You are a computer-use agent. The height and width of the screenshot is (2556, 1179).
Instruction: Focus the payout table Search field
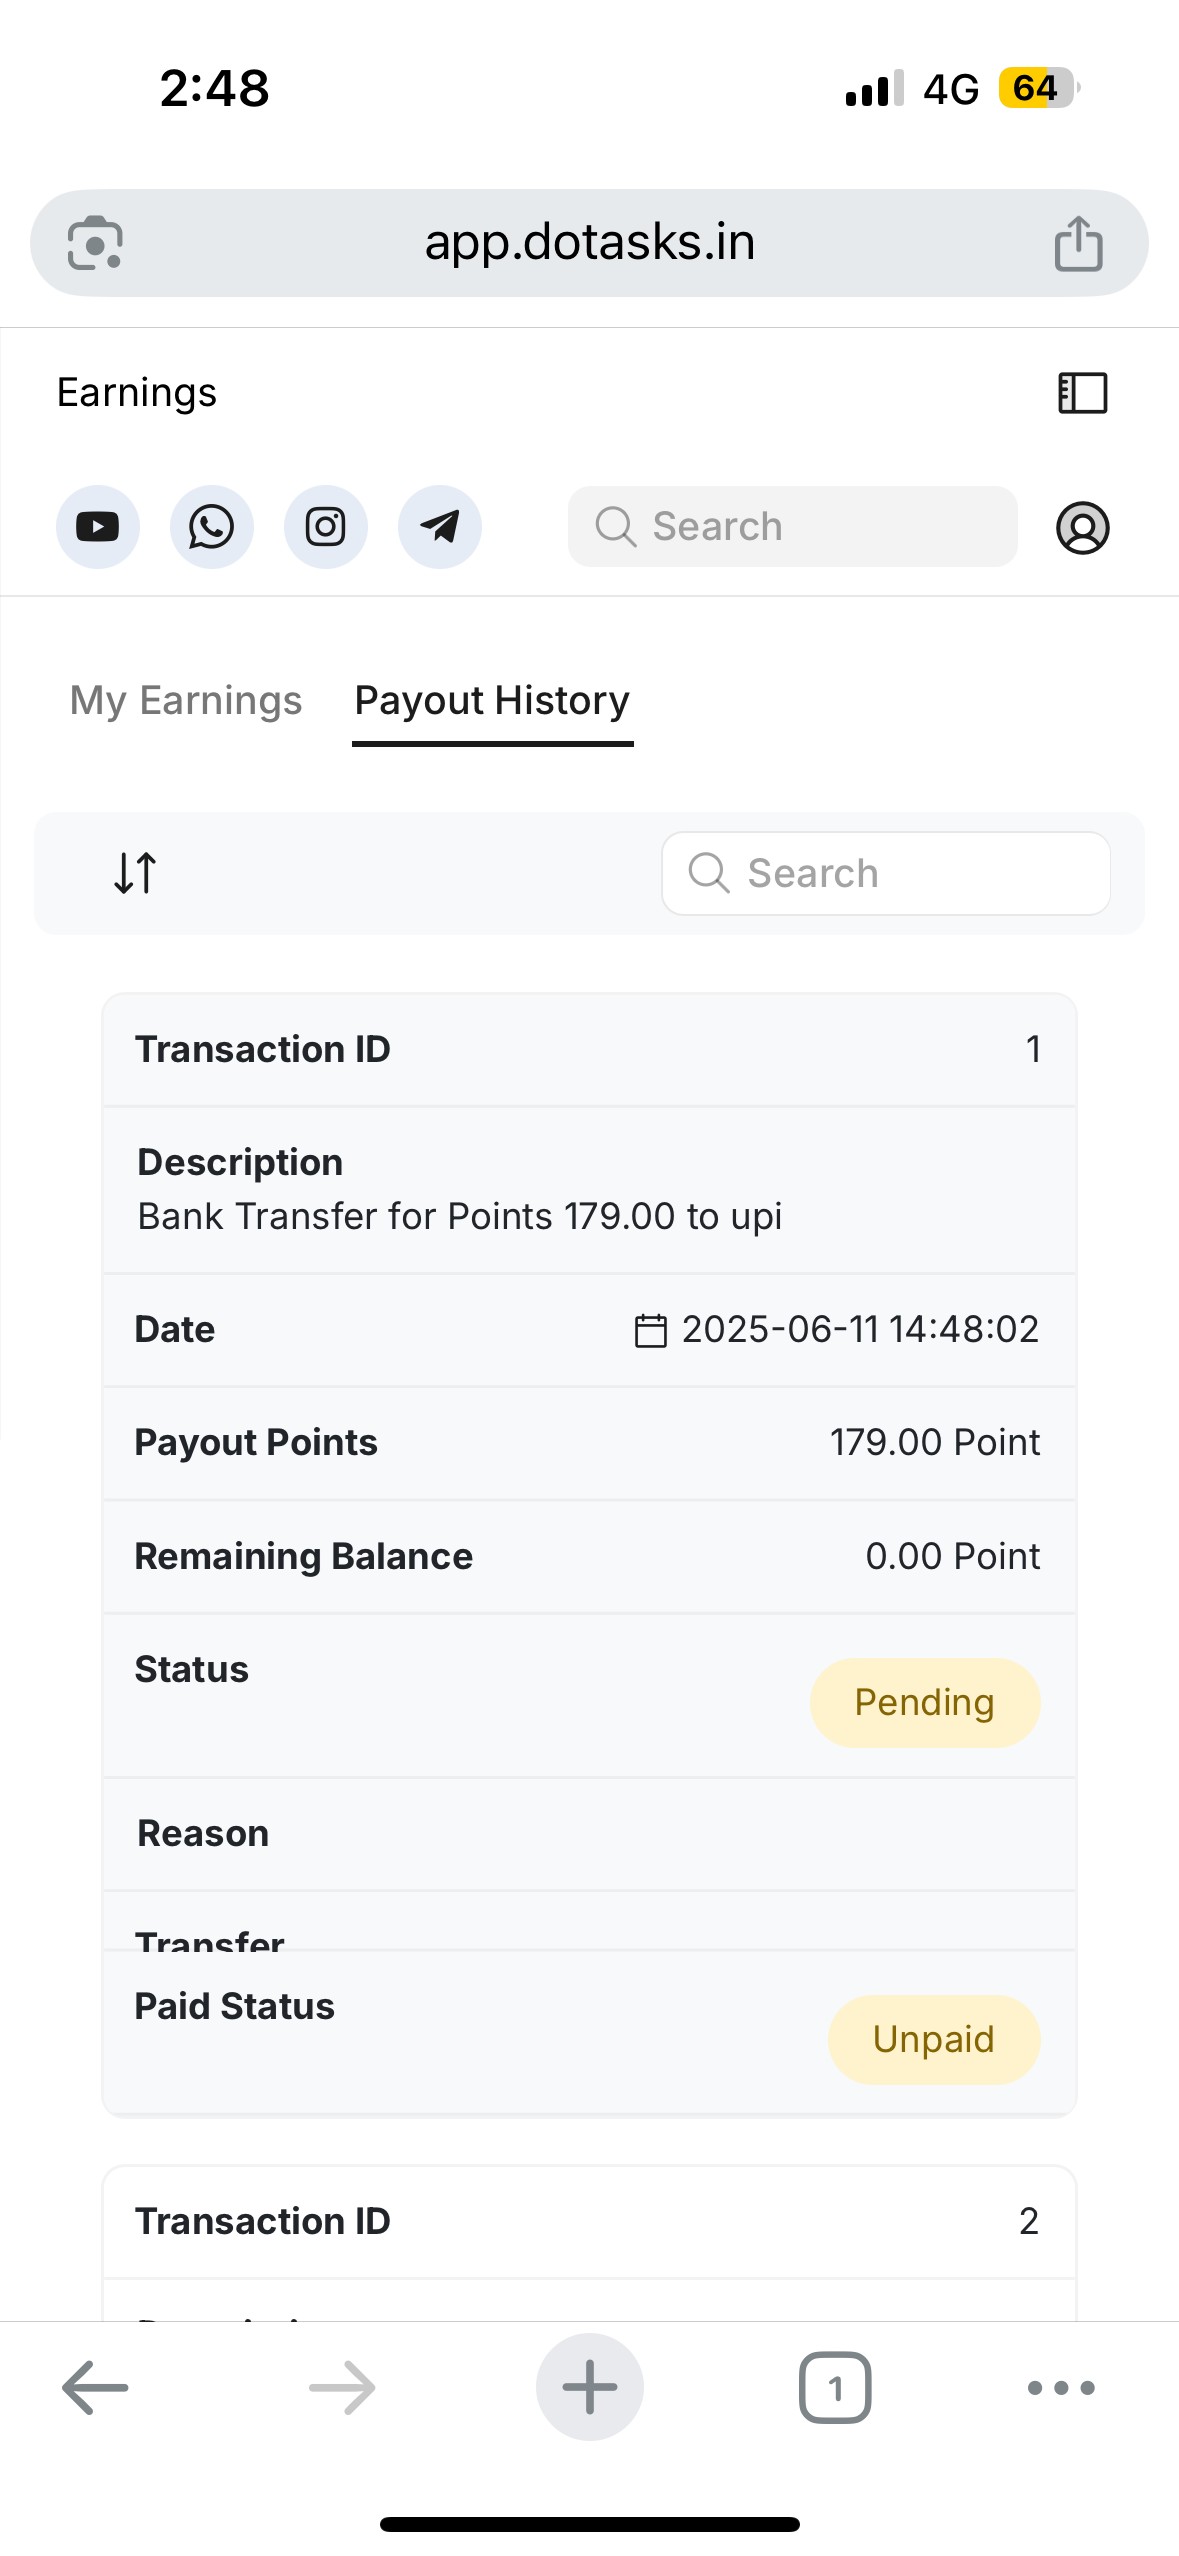coord(886,873)
